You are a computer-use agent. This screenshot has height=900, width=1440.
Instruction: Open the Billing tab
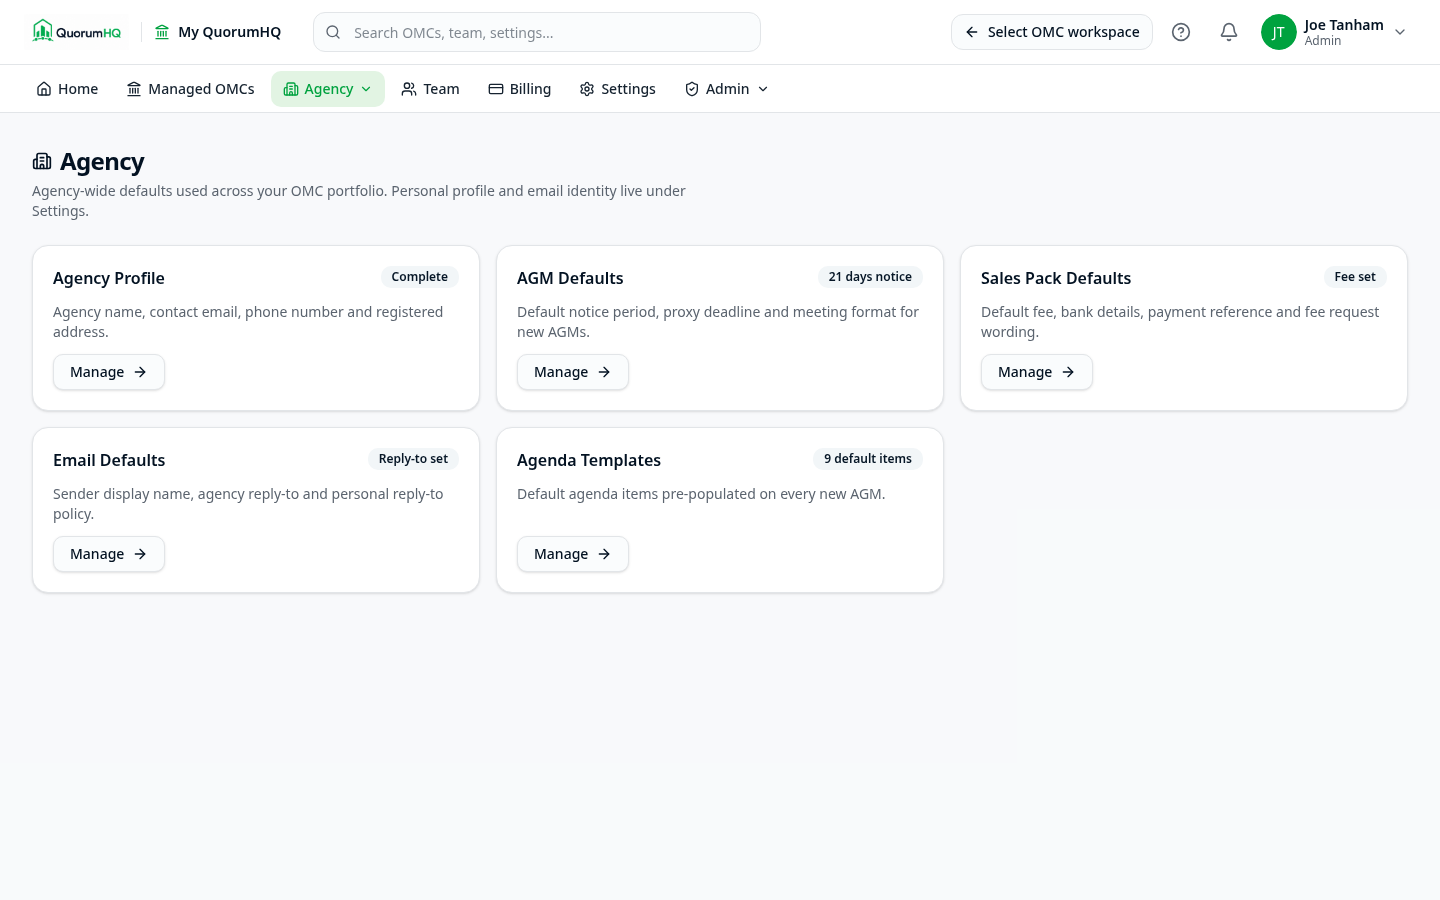[519, 89]
